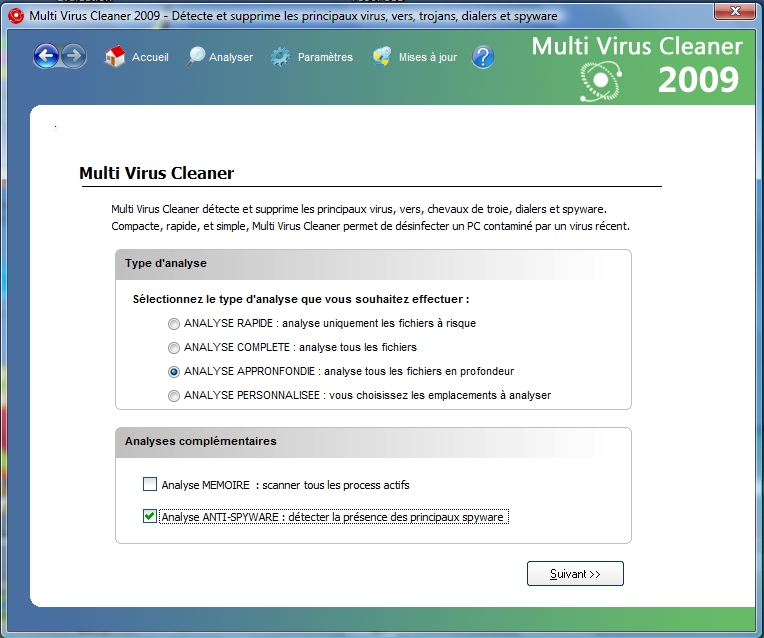Click the ANALYSE RAPIDE description text
764x638 pixels.
pos(329,323)
